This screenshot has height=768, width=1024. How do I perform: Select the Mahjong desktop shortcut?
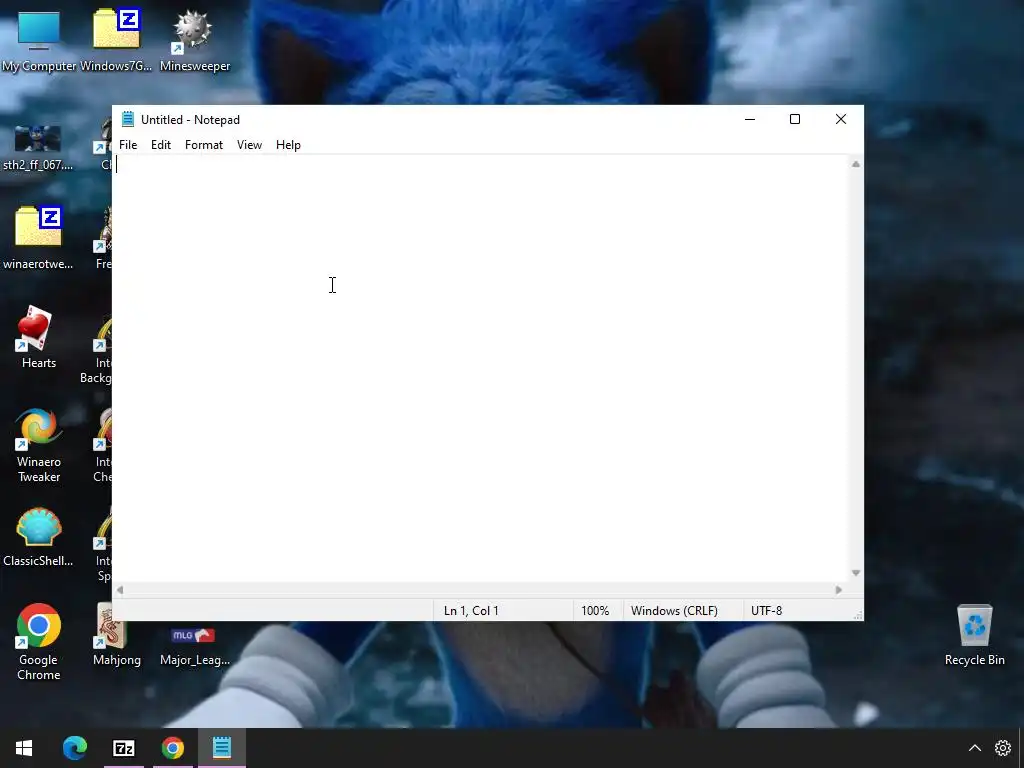pyautogui.click(x=116, y=635)
